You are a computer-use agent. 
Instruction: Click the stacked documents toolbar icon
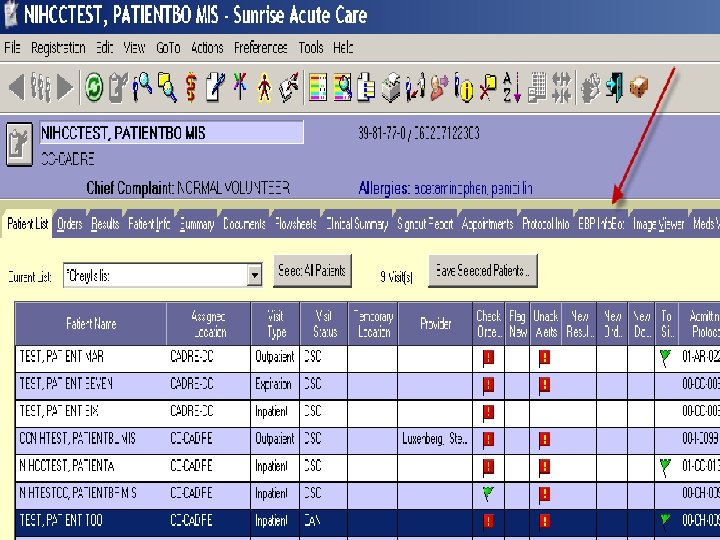coord(366,87)
